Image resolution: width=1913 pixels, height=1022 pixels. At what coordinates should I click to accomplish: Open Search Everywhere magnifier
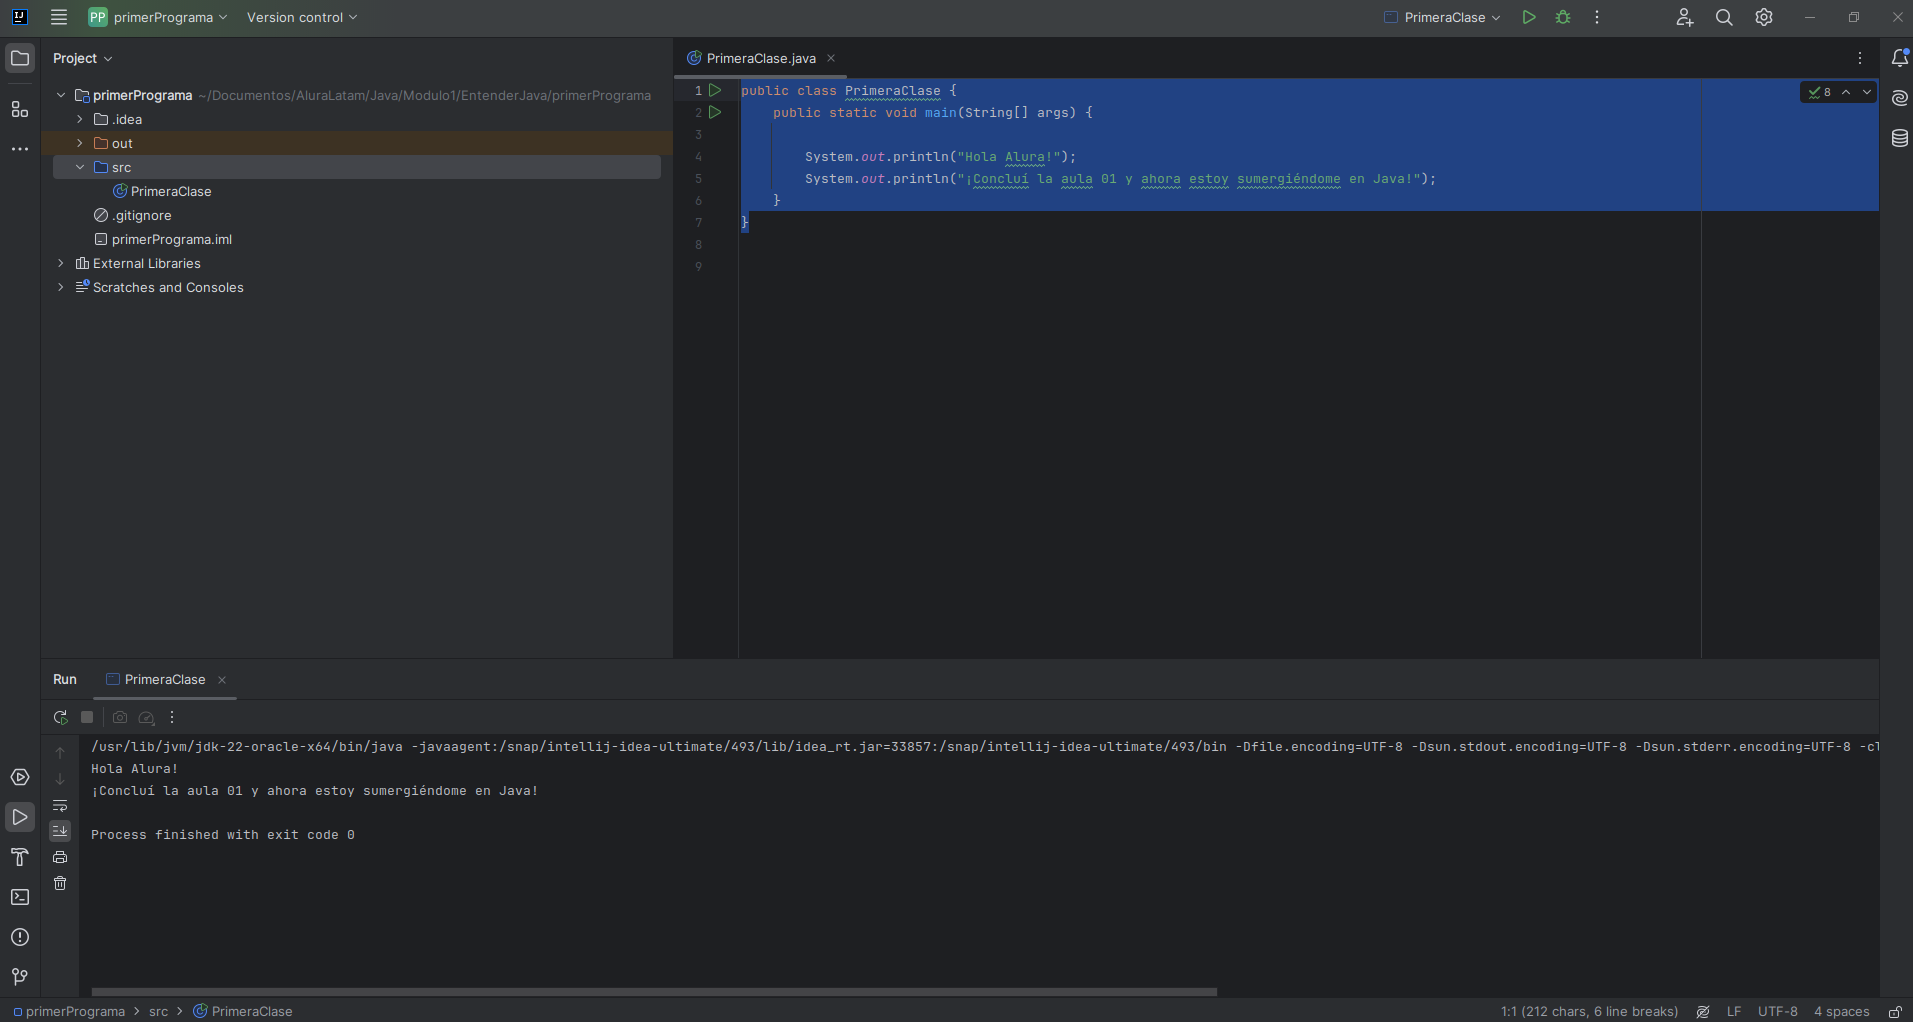[1724, 17]
